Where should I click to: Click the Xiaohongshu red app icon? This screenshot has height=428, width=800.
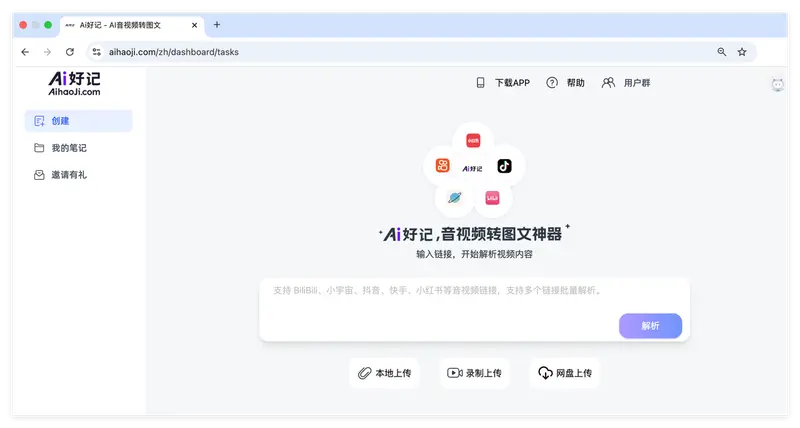point(473,140)
